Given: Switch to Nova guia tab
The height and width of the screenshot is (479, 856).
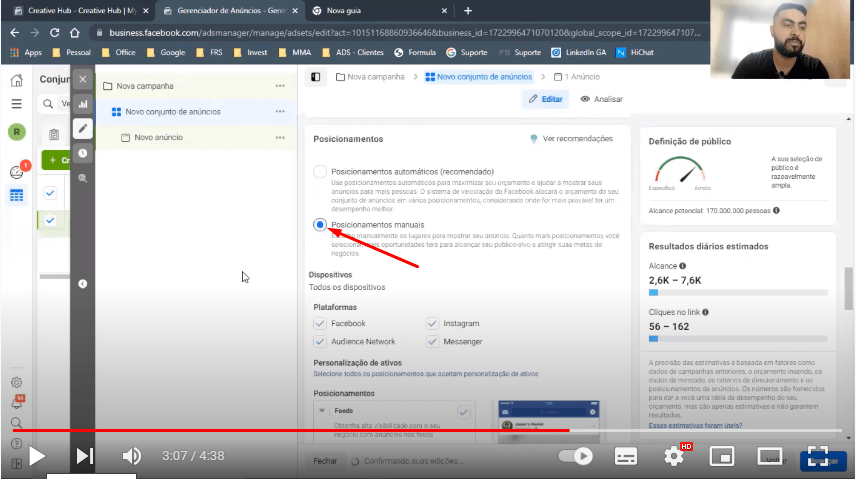Looking at the screenshot, I should [x=379, y=10].
